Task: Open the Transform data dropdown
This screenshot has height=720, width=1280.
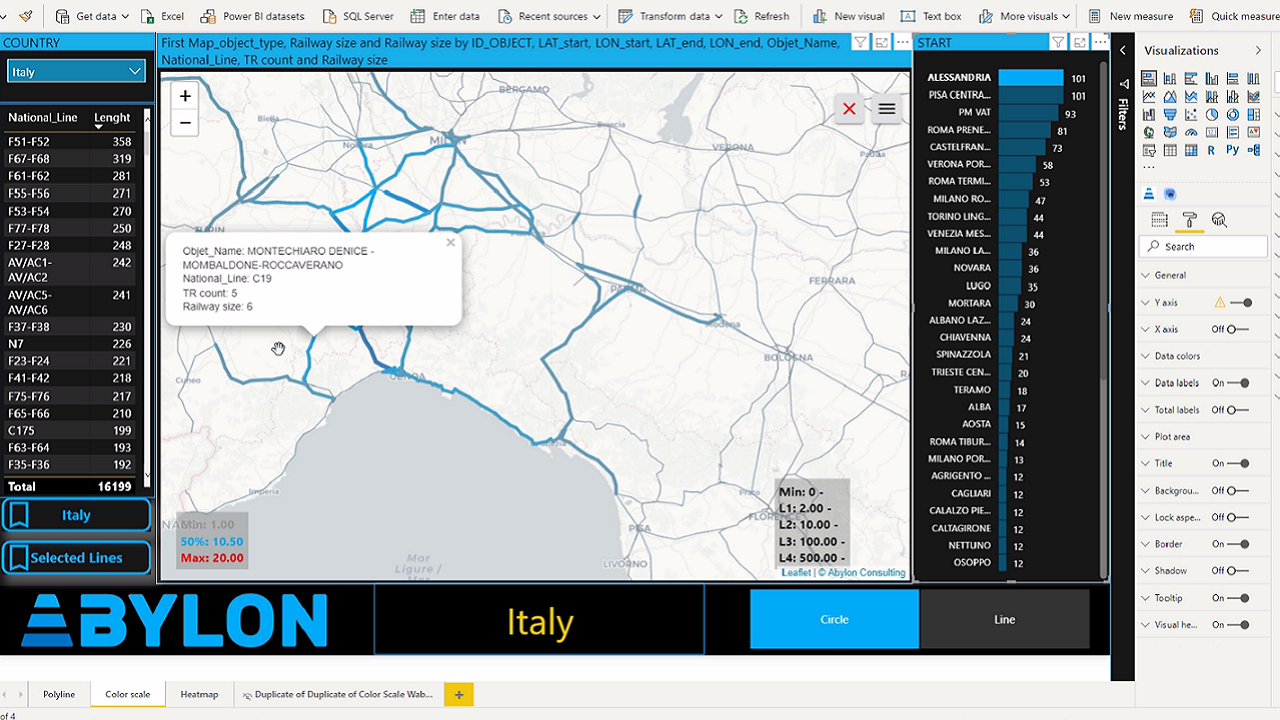Action: (x=670, y=16)
